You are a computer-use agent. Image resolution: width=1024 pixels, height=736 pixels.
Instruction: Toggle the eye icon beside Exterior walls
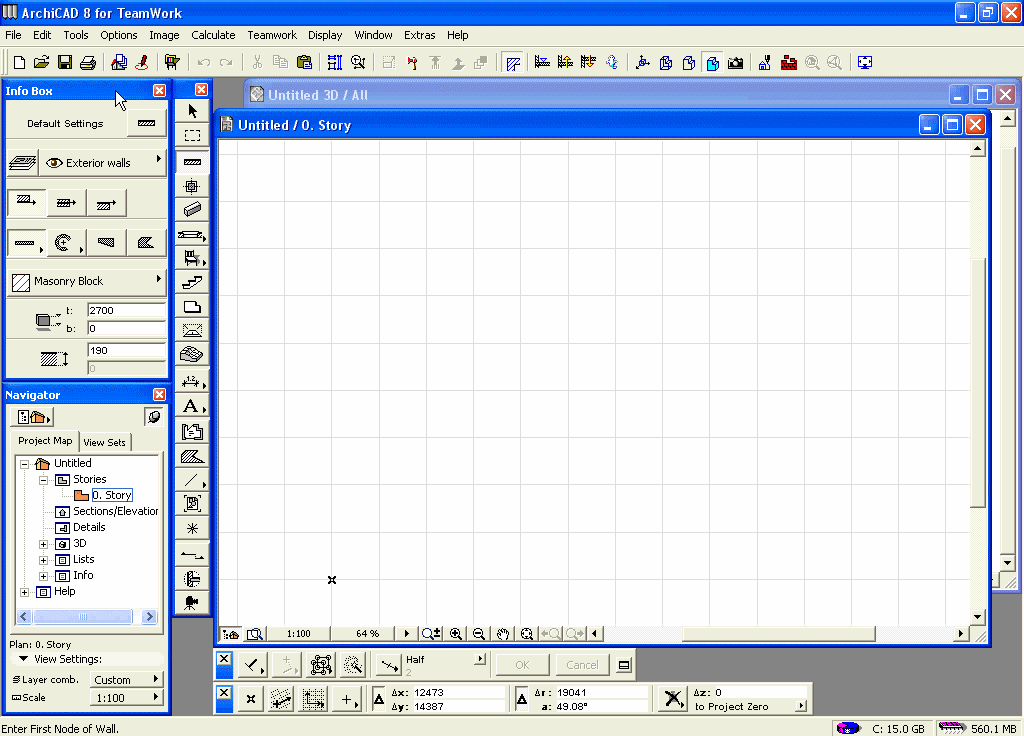[54, 163]
